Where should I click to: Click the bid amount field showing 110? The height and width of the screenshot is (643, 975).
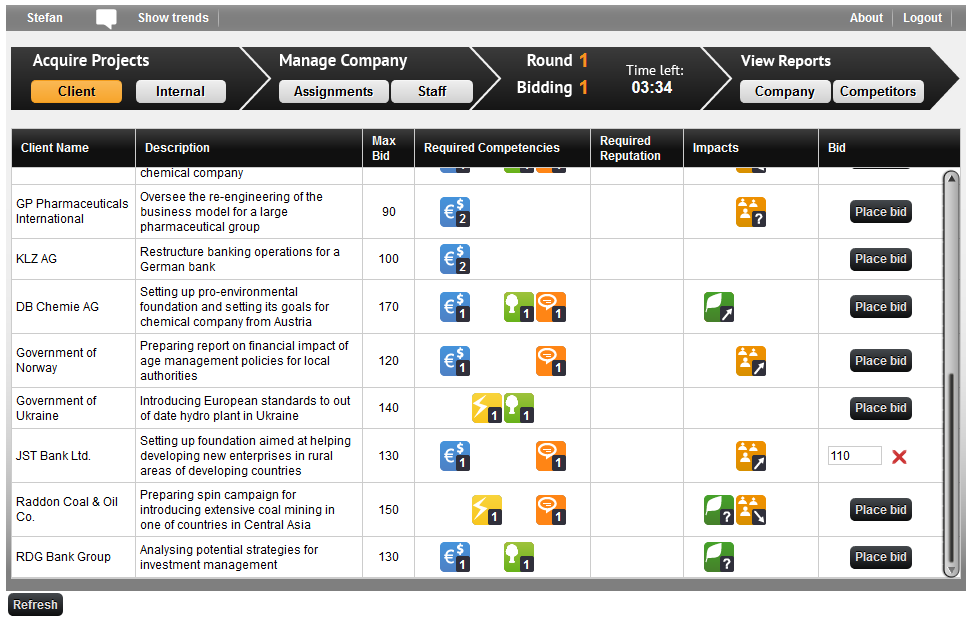point(855,456)
